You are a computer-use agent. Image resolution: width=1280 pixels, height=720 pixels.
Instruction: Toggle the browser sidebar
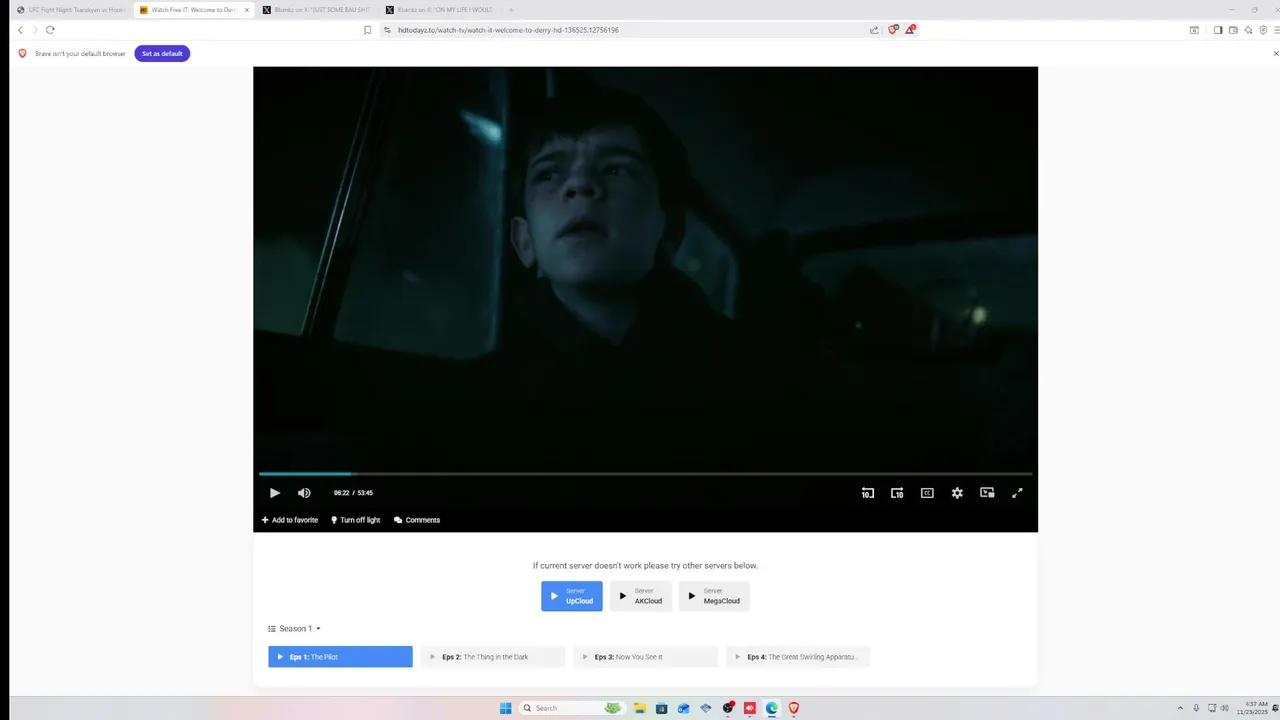(x=1218, y=30)
